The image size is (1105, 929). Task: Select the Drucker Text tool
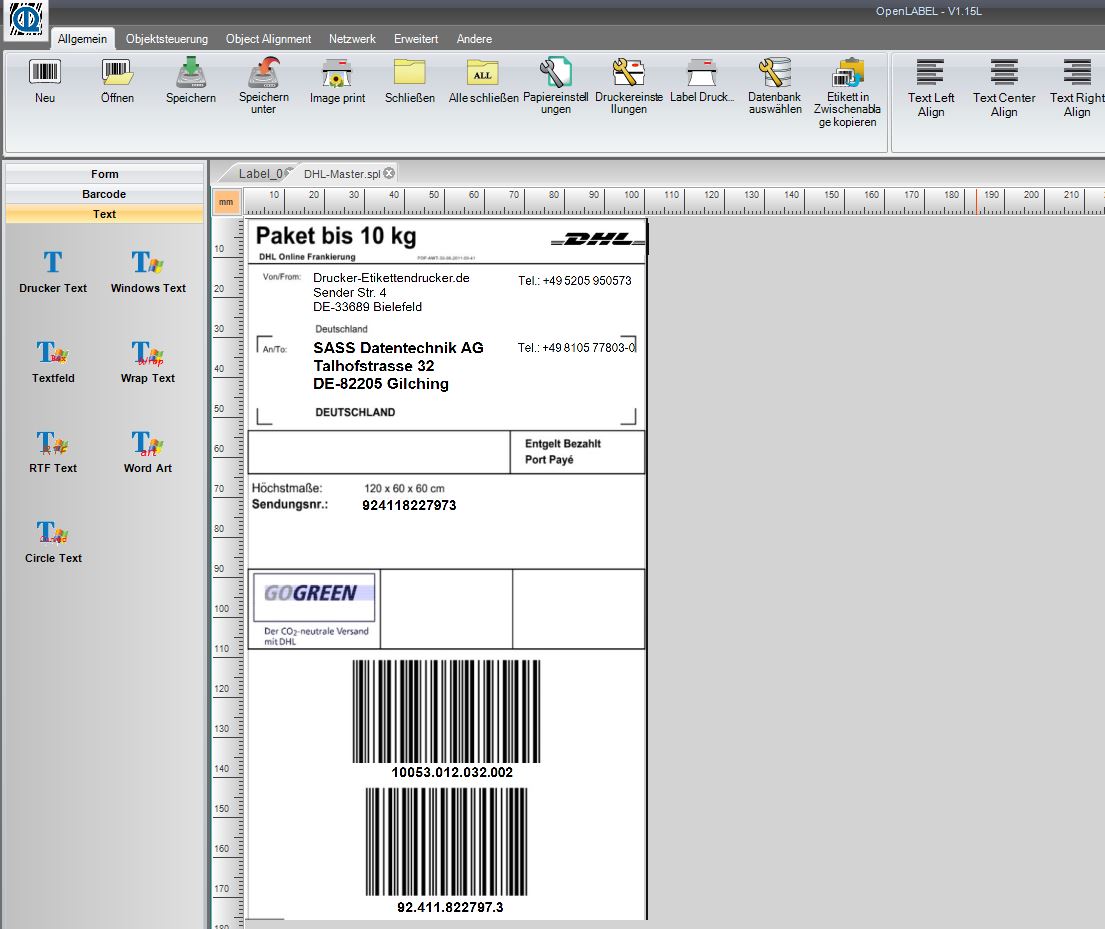click(53, 272)
